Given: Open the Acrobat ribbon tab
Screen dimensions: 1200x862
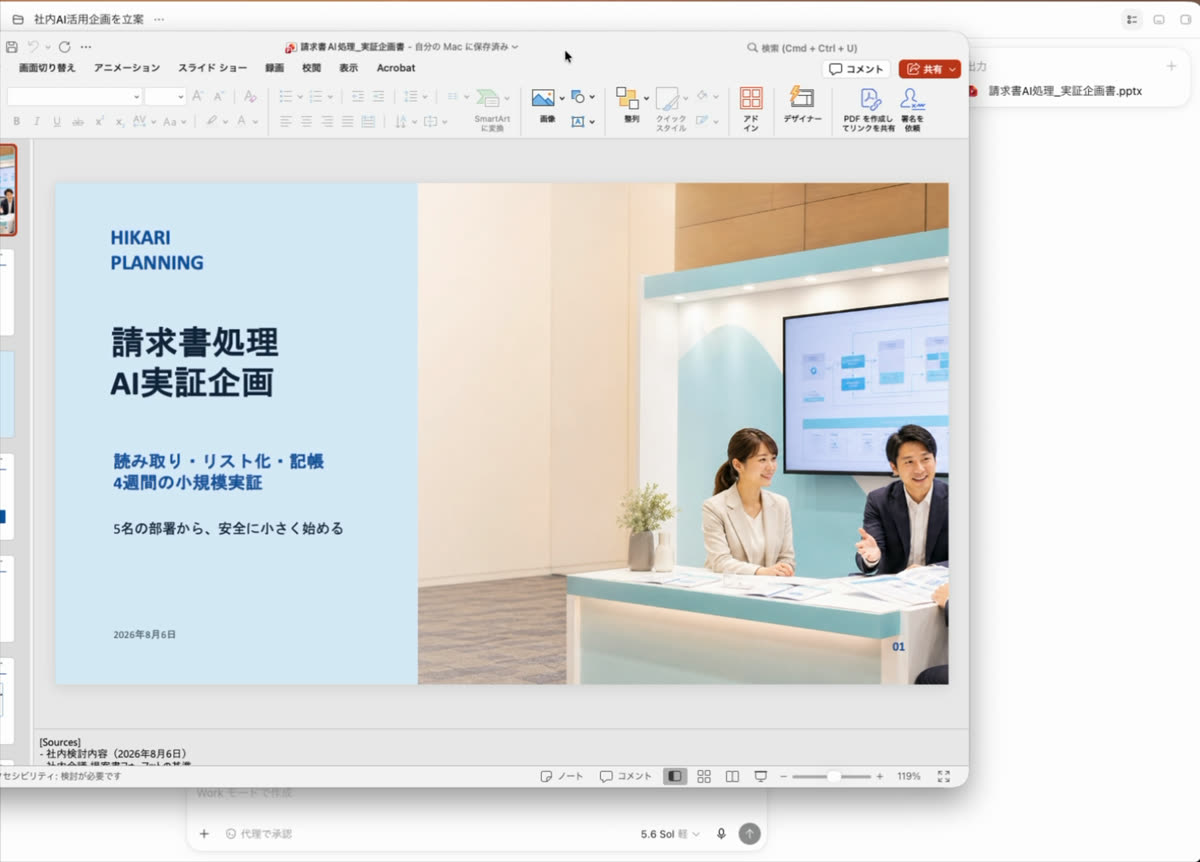Looking at the screenshot, I should pyautogui.click(x=396, y=68).
